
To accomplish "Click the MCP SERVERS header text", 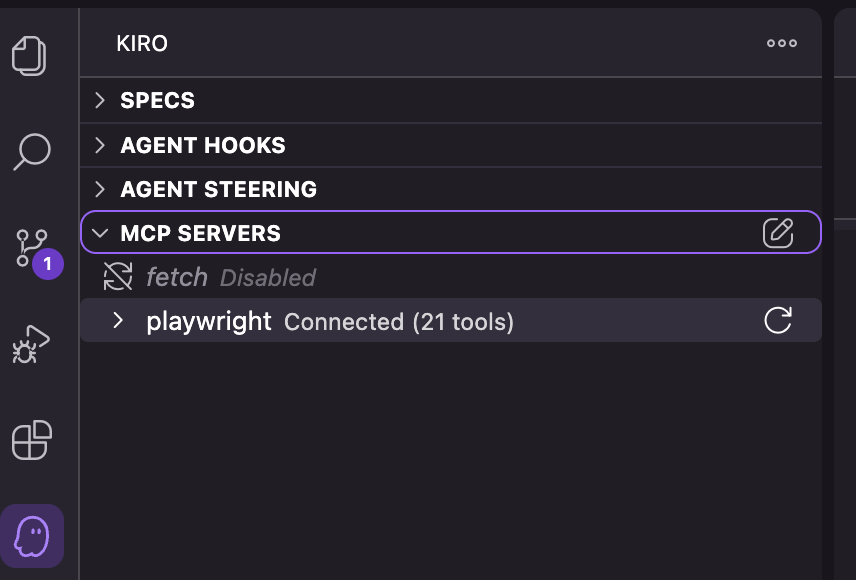I will coord(200,233).
